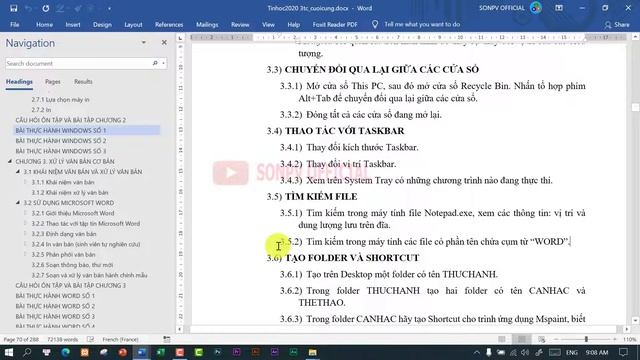Click the volume speaker tray icon
The image size is (640, 360).
pyautogui.click(x=525, y=352)
